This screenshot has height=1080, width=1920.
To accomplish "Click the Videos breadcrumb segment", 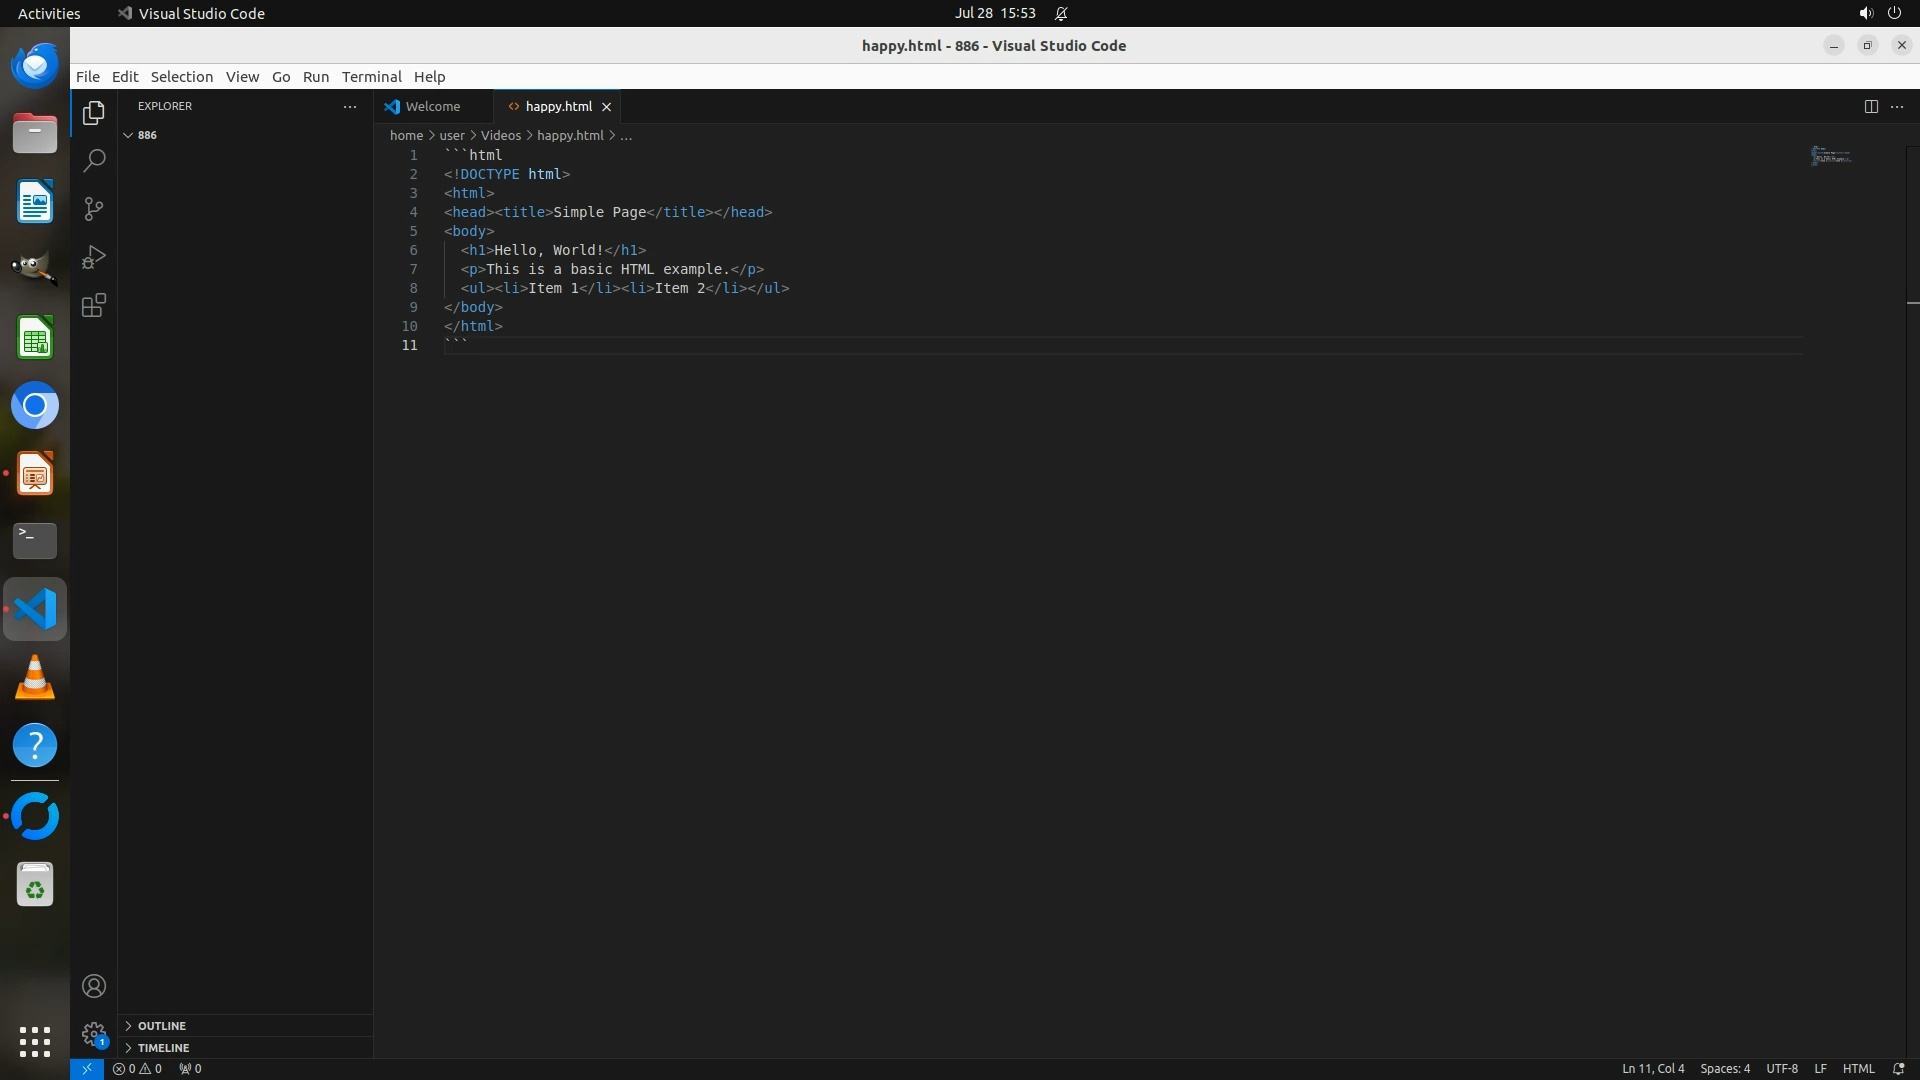I will point(500,135).
